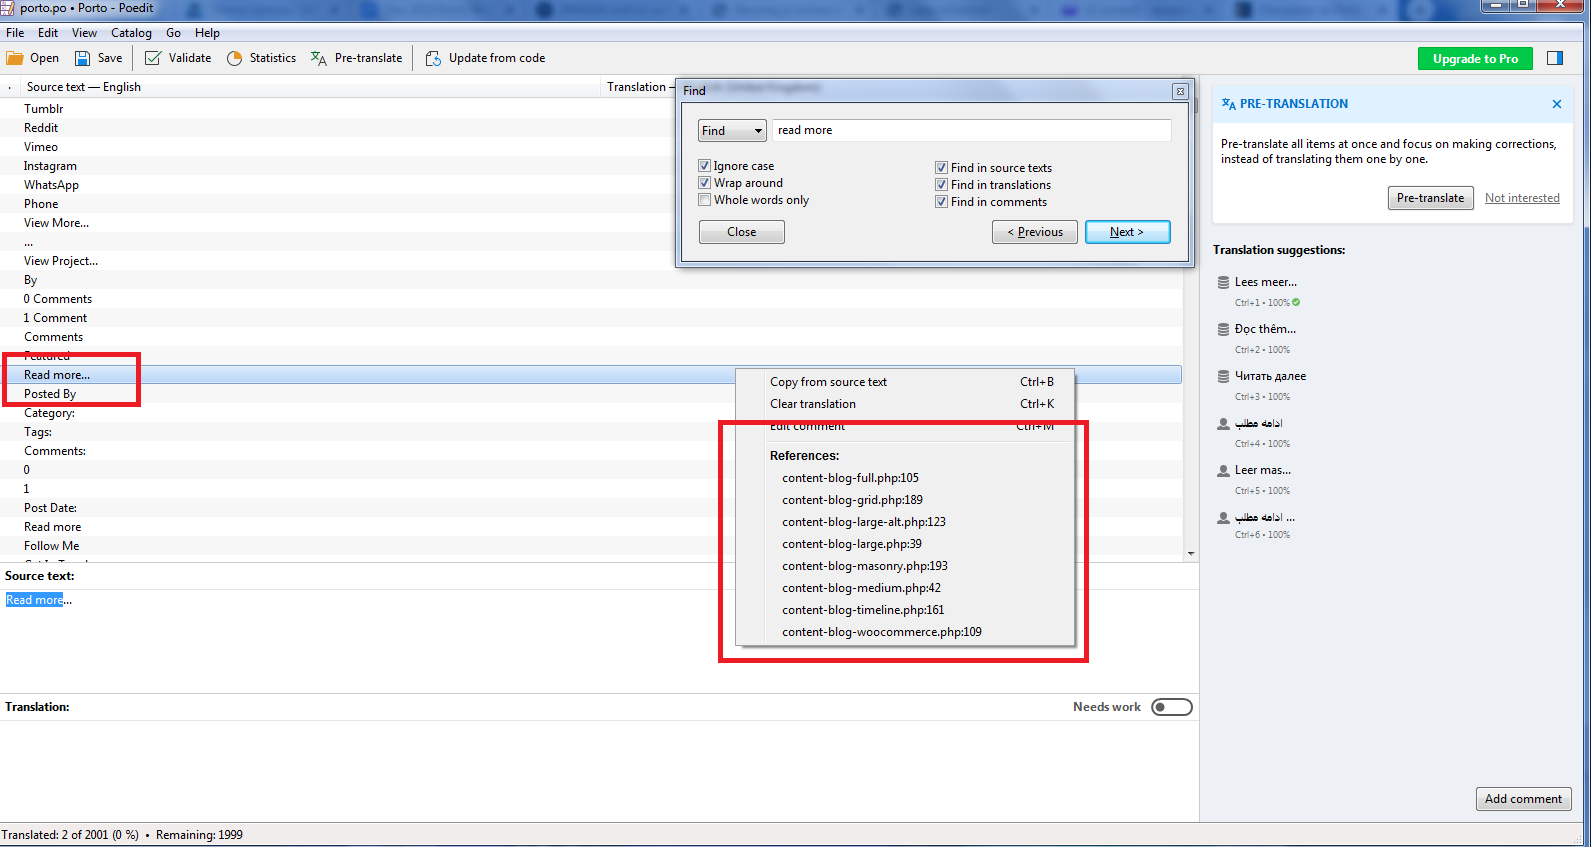Open the Edit menu
The height and width of the screenshot is (847, 1591).
(x=48, y=33)
